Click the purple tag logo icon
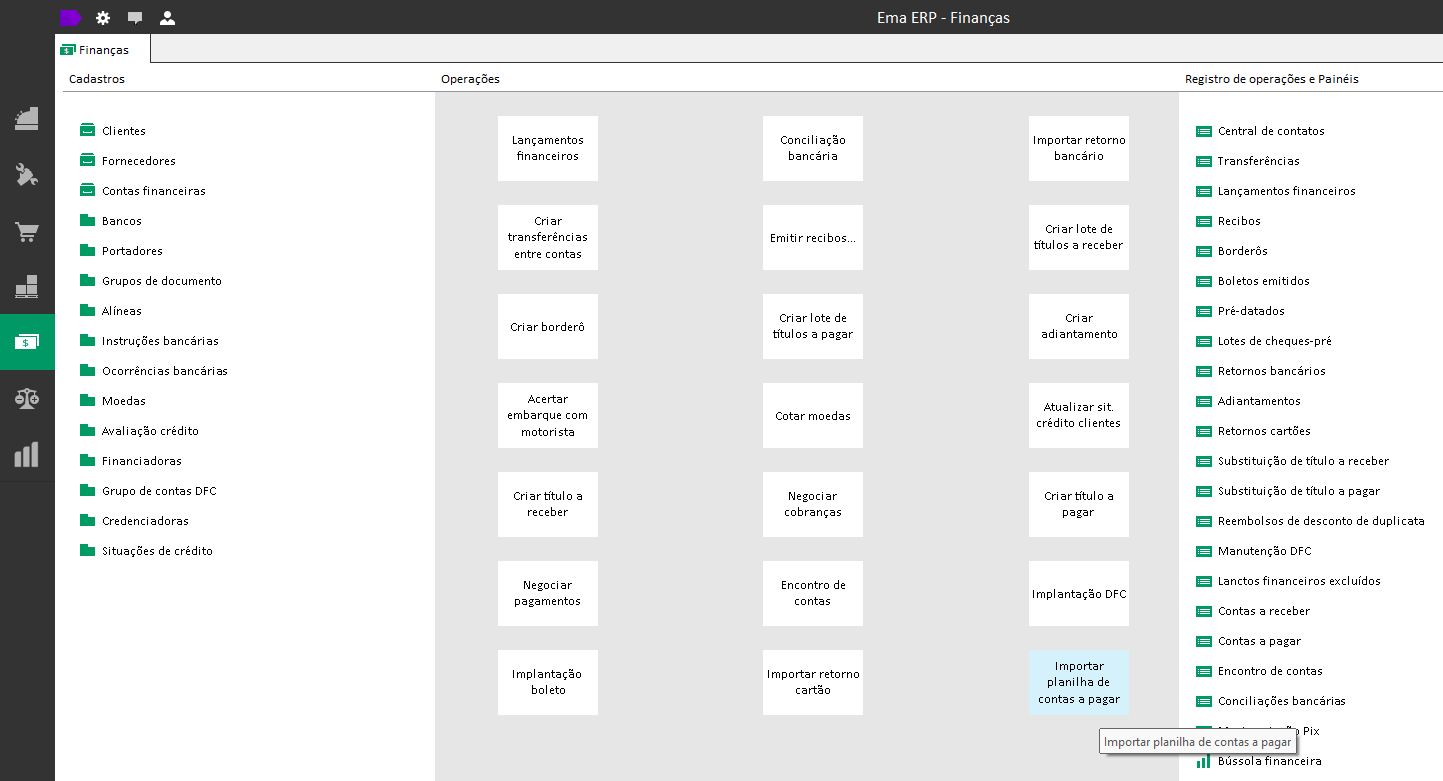Screen dimensions: 1443x781 (70, 18)
